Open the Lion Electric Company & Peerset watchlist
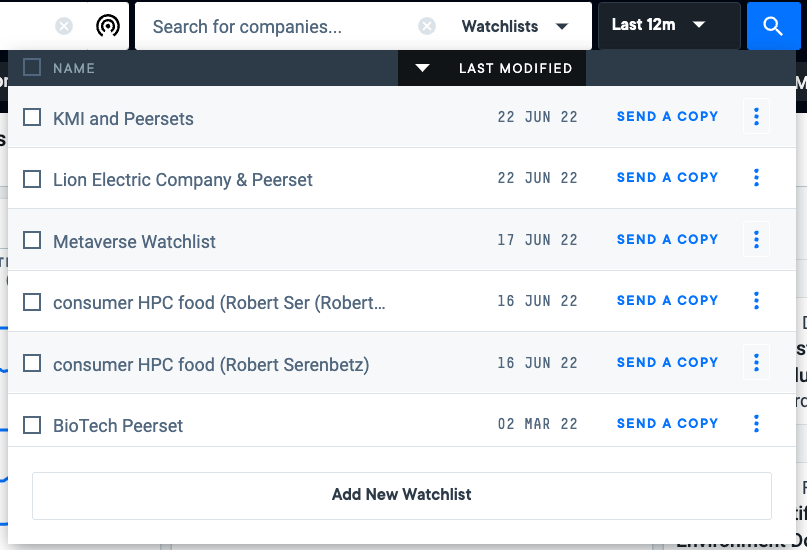Screen dimensions: 807x550 coord(183,180)
